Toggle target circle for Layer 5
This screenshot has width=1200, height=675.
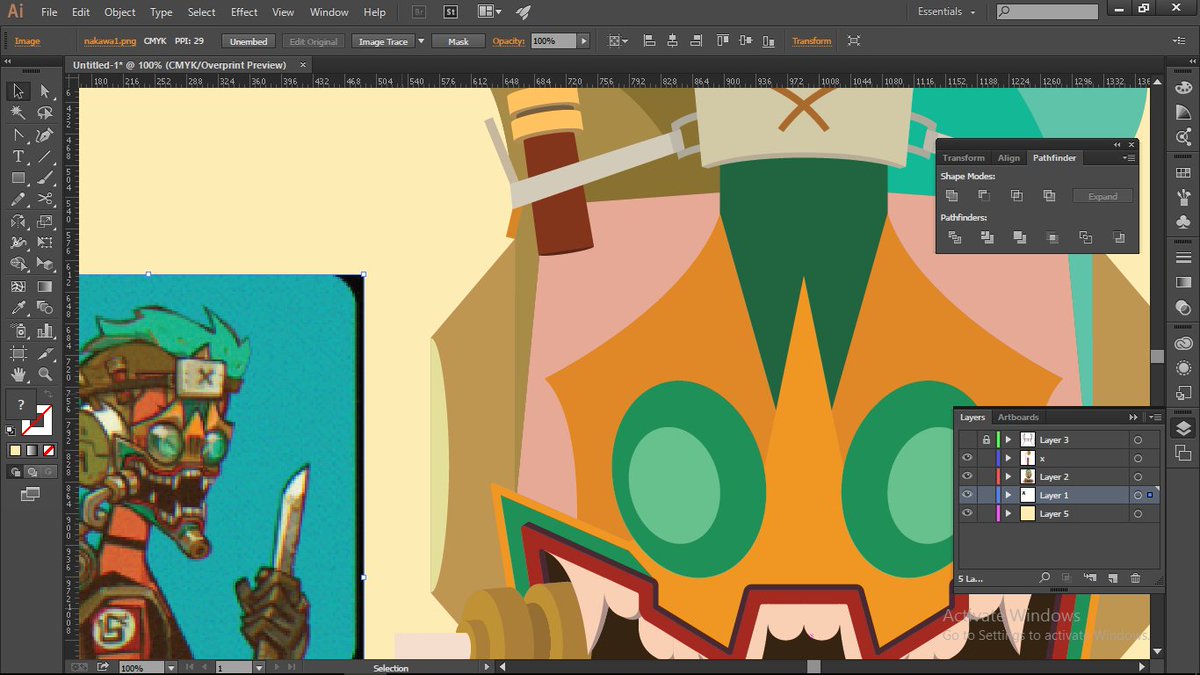coord(1138,514)
